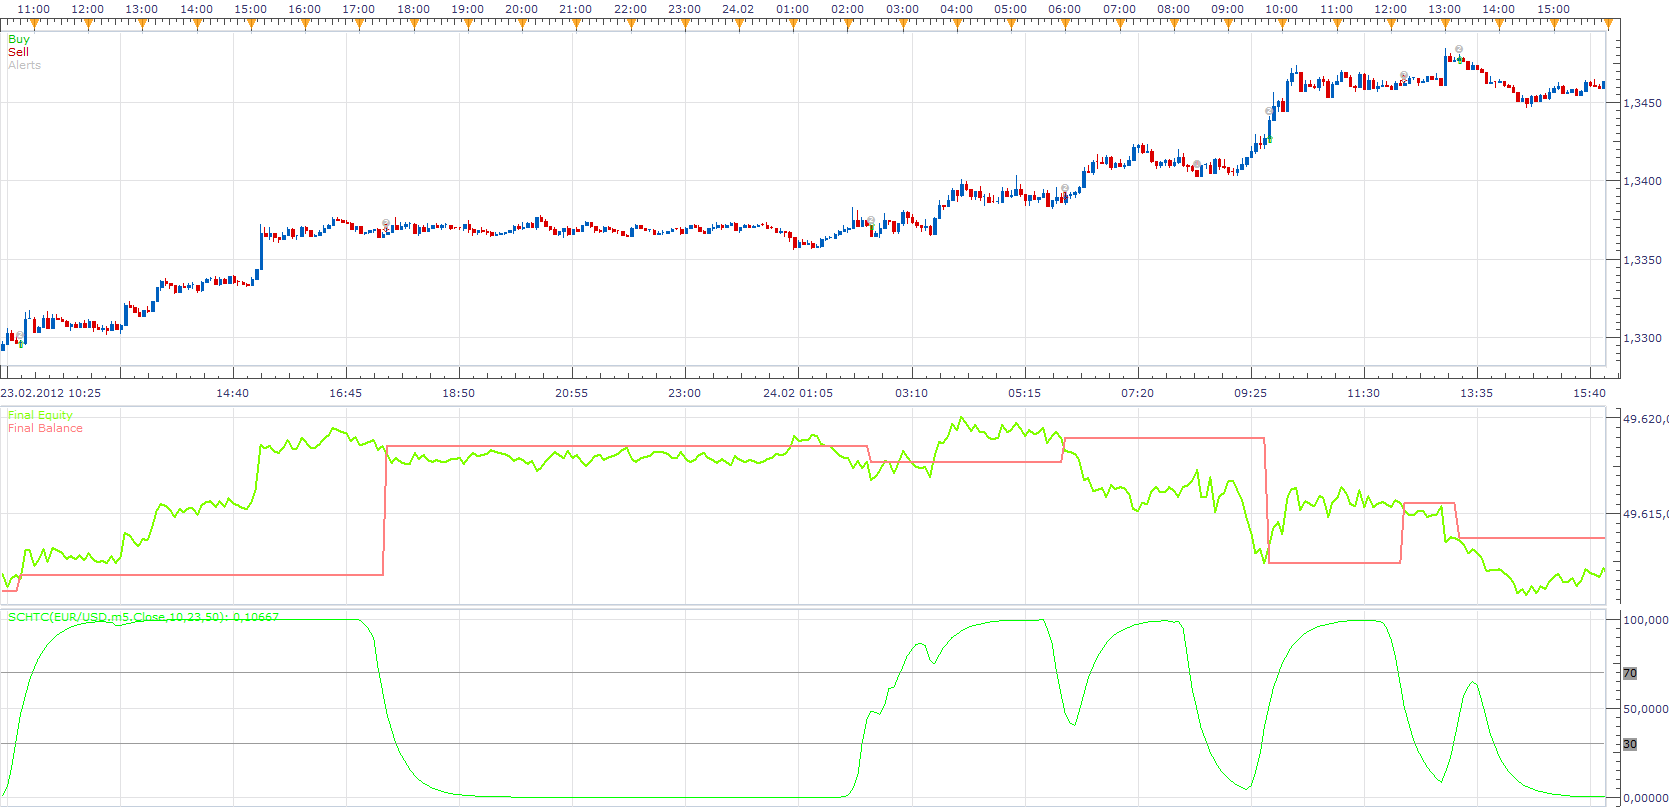The image size is (1670, 807).
Task: Click the 1,3300 price axis label
Action: 1642,338
